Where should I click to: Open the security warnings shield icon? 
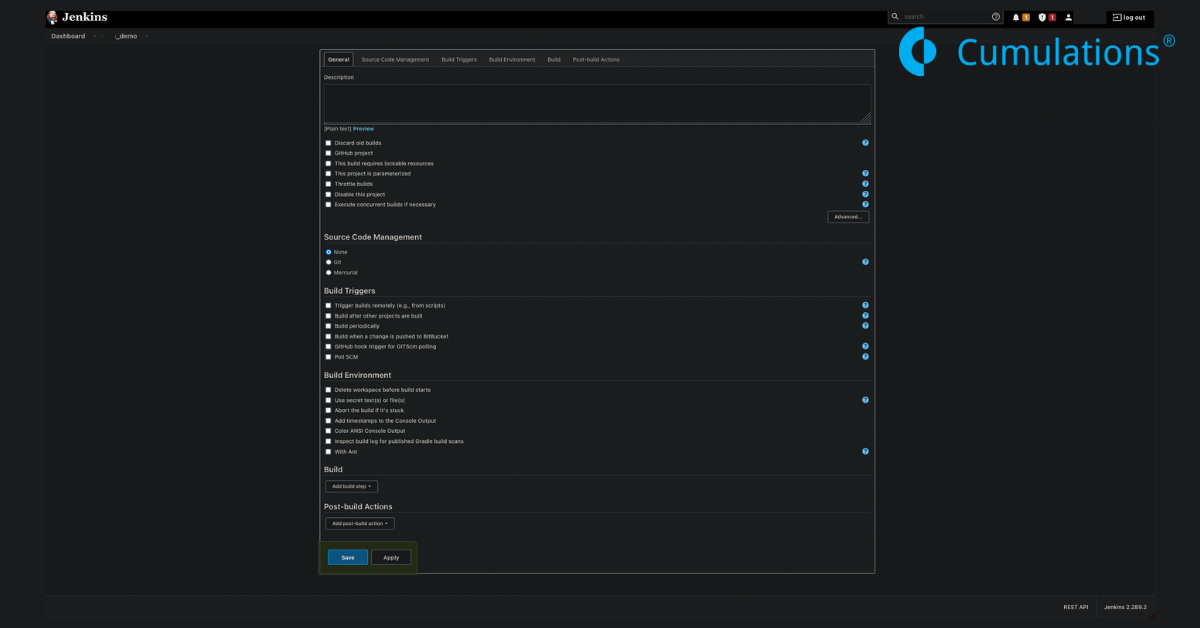point(1042,17)
